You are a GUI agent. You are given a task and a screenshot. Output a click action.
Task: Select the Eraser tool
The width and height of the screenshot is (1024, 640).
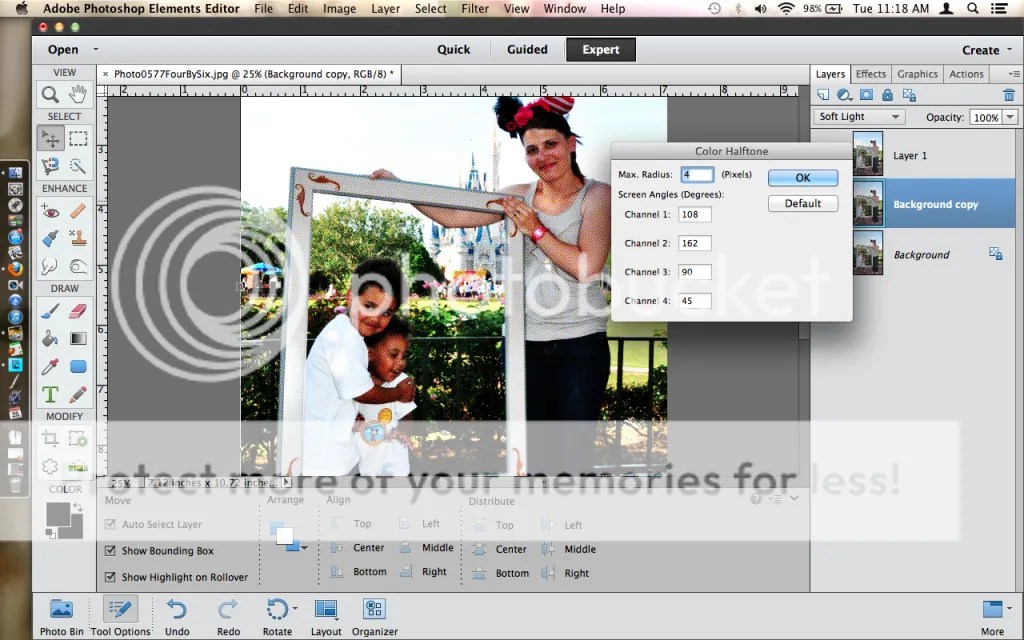[78, 311]
